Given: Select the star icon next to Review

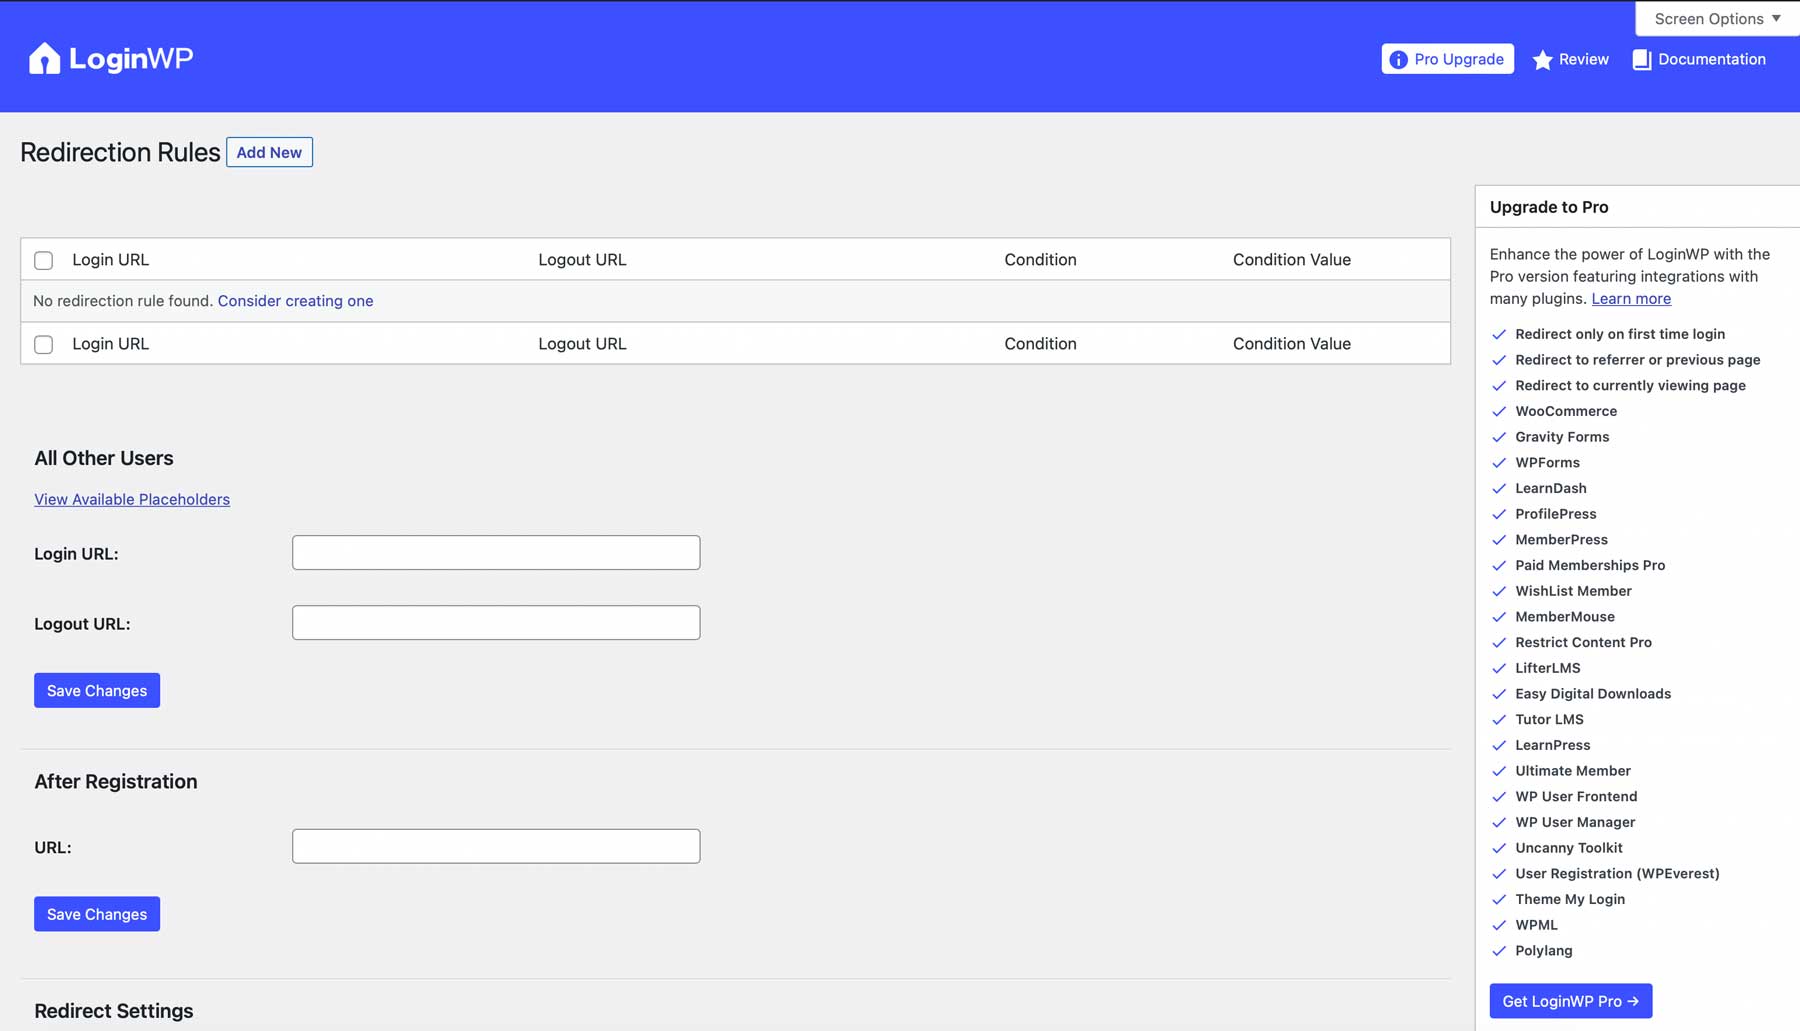Looking at the screenshot, I should click(1543, 59).
